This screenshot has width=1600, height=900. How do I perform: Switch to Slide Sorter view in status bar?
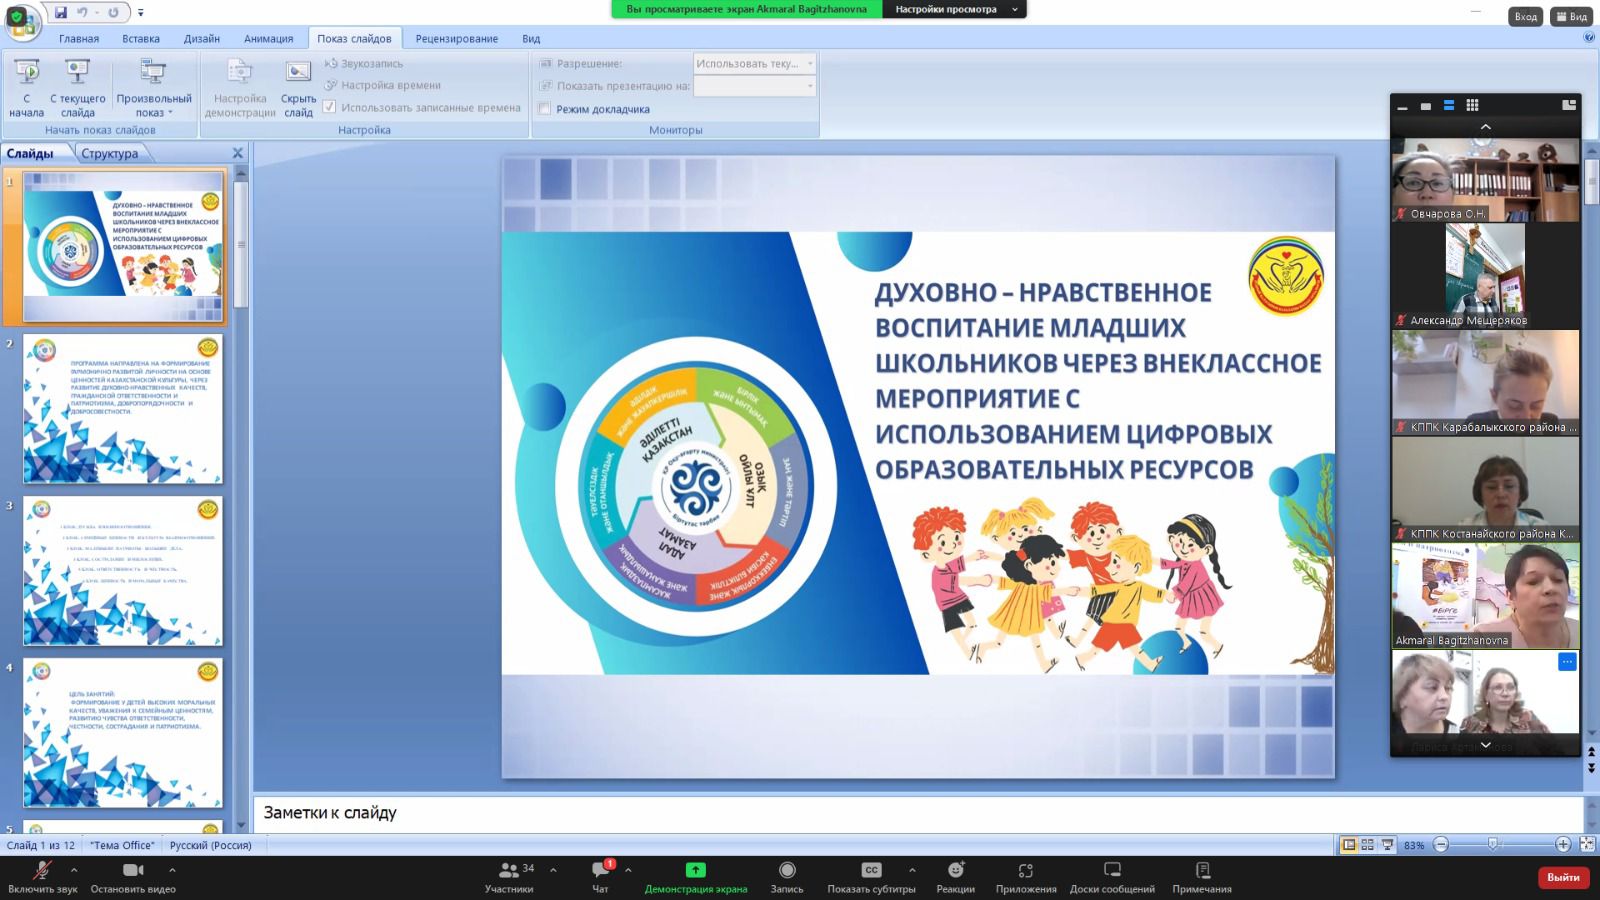coord(1367,845)
